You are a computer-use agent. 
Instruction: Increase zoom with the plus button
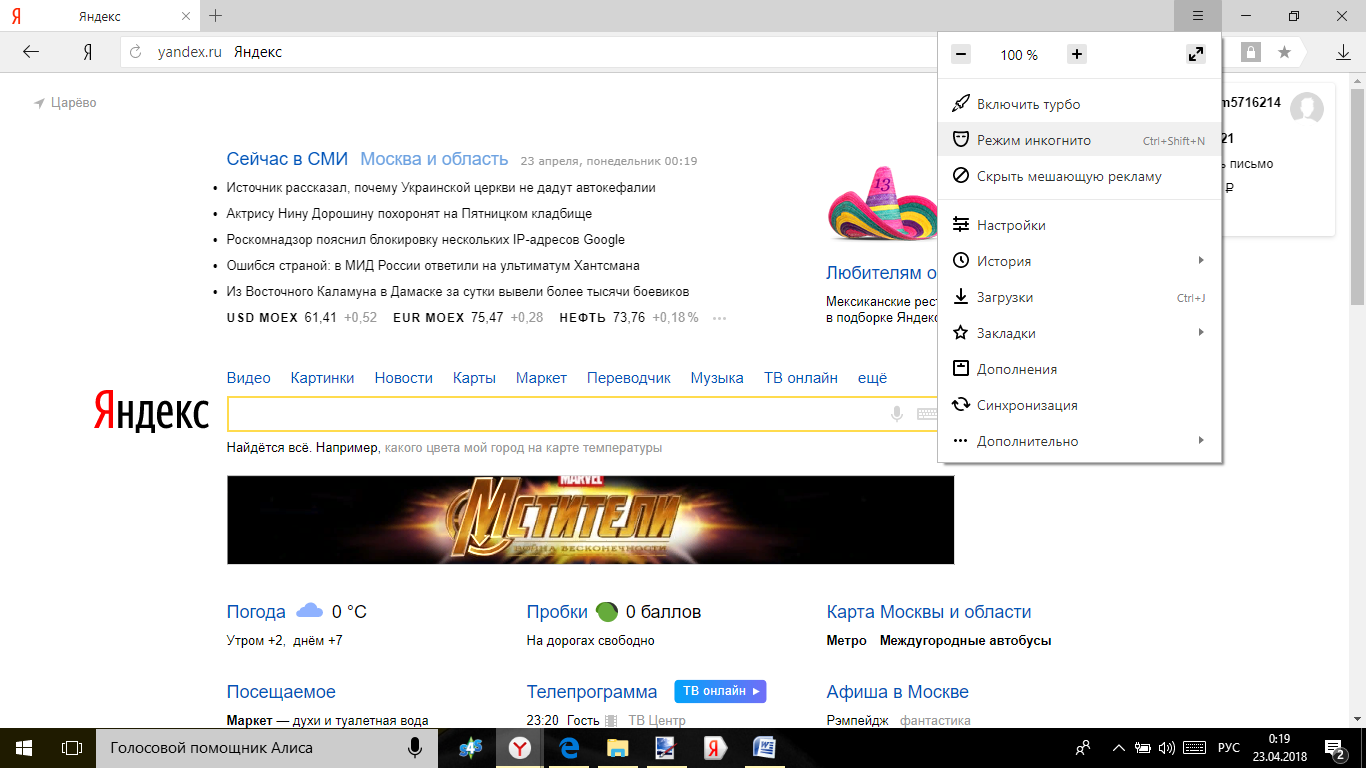[x=1077, y=54]
